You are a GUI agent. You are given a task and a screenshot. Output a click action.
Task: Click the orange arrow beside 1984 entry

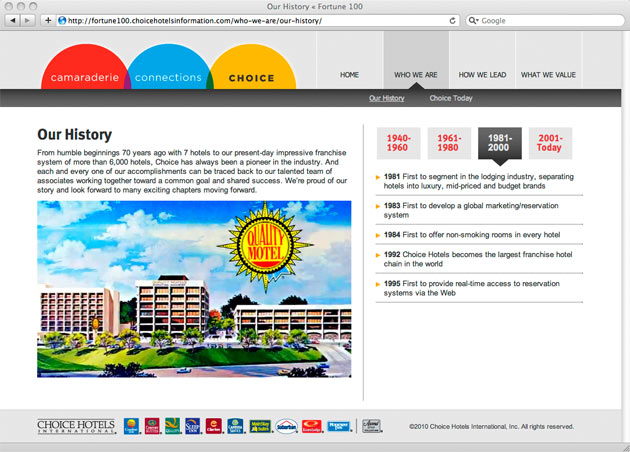point(378,235)
